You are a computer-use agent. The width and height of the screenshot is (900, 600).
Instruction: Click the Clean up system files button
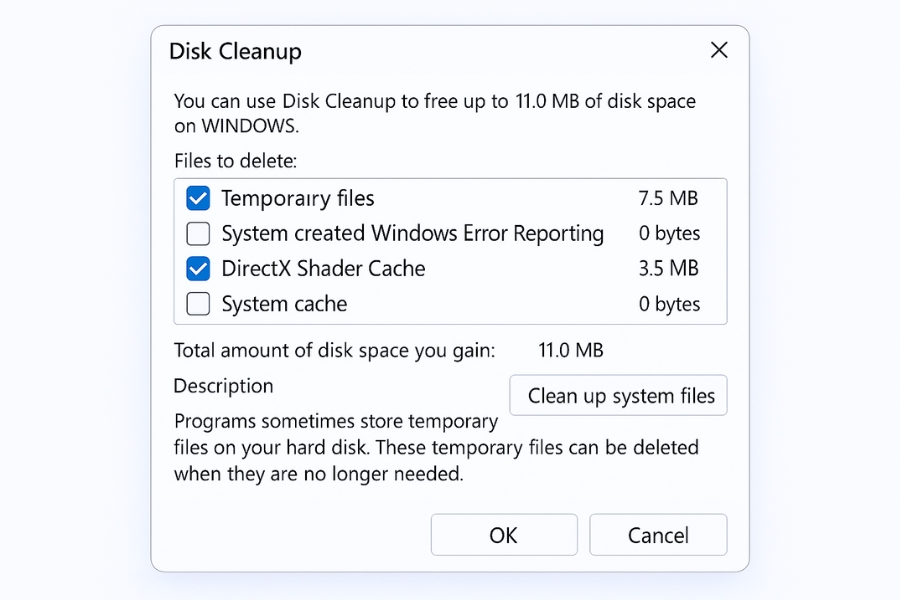click(618, 395)
